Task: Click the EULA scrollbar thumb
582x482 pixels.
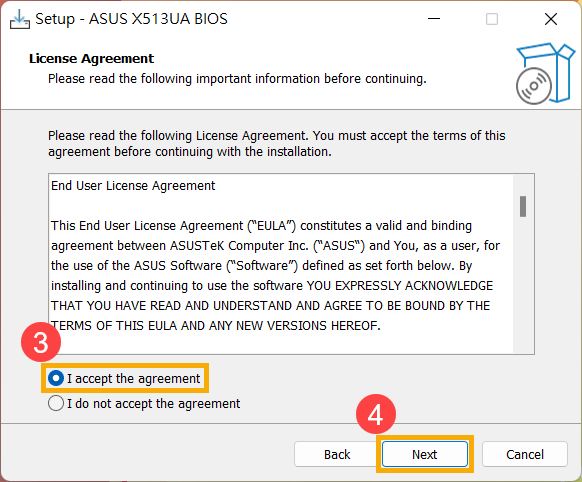Action: point(523,206)
